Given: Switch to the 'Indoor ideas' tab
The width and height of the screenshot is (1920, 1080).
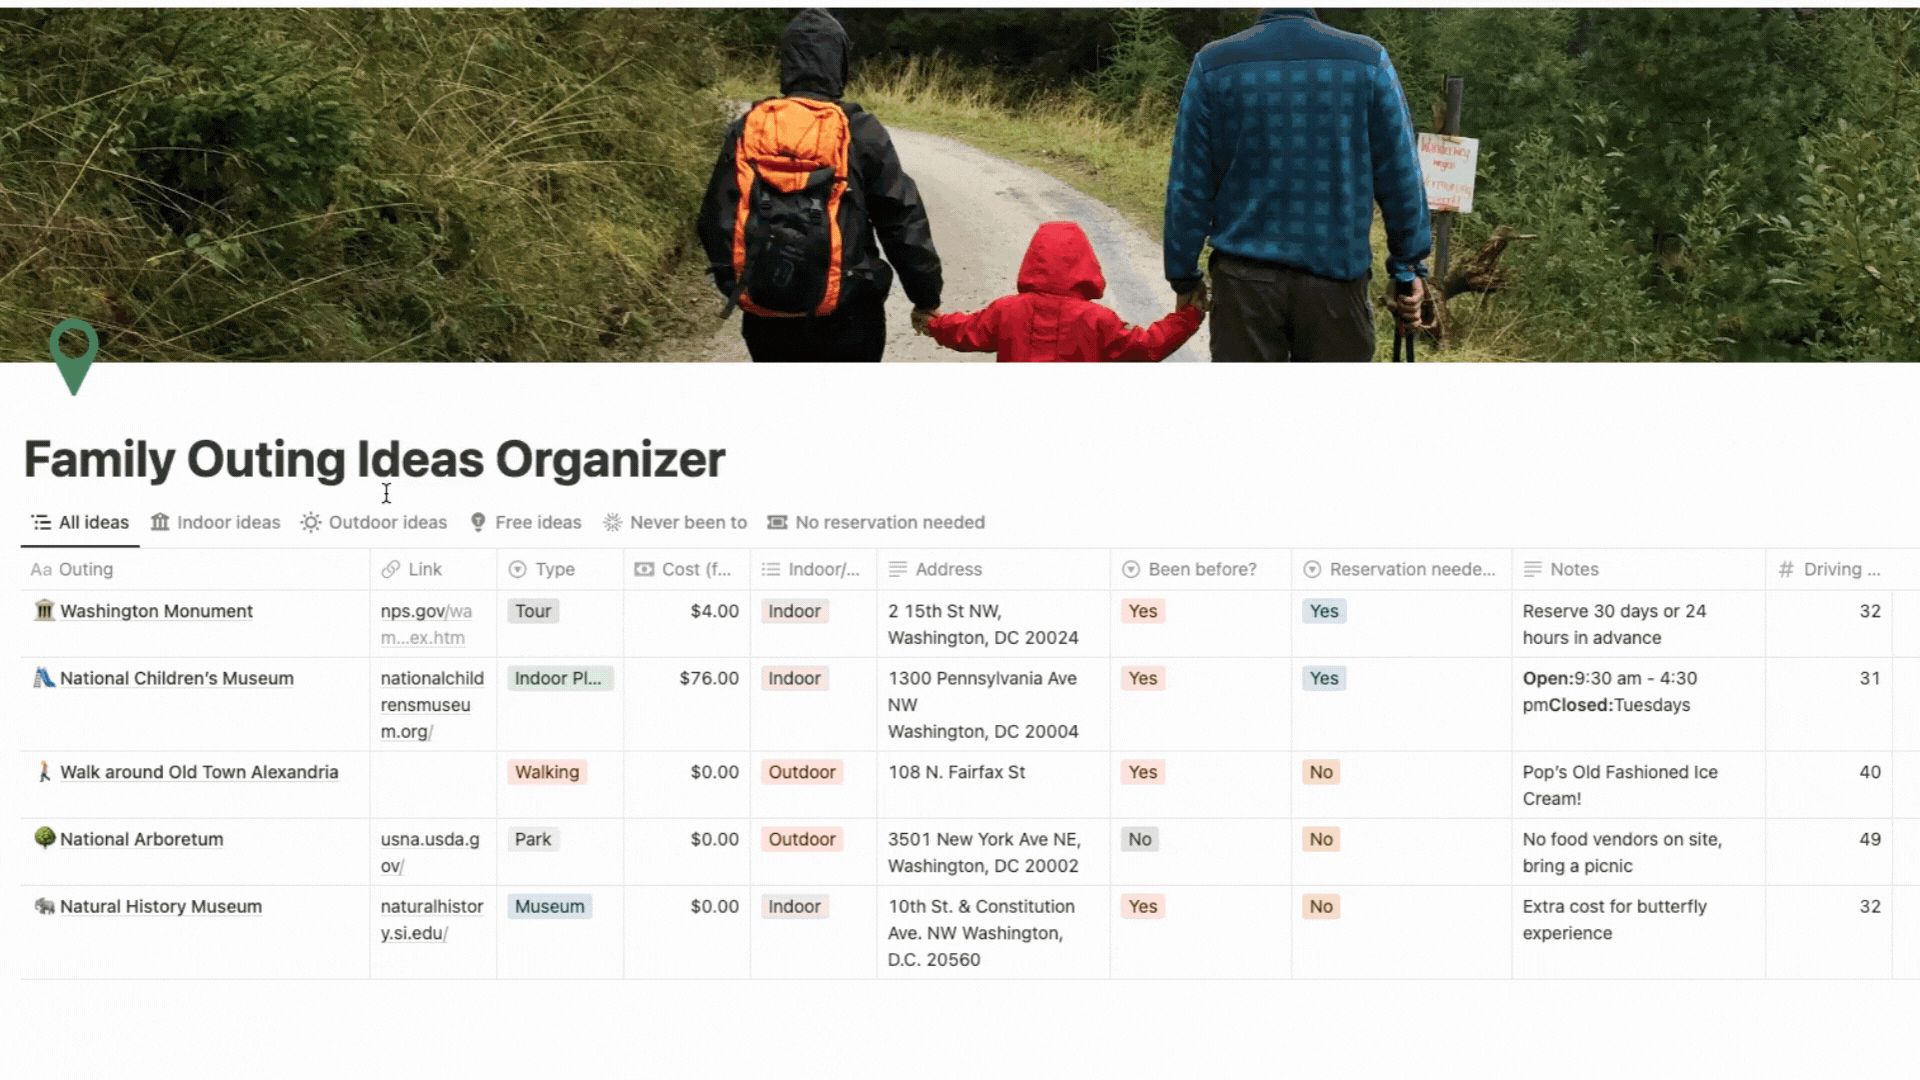Looking at the screenshot, I should coord(216,521).
